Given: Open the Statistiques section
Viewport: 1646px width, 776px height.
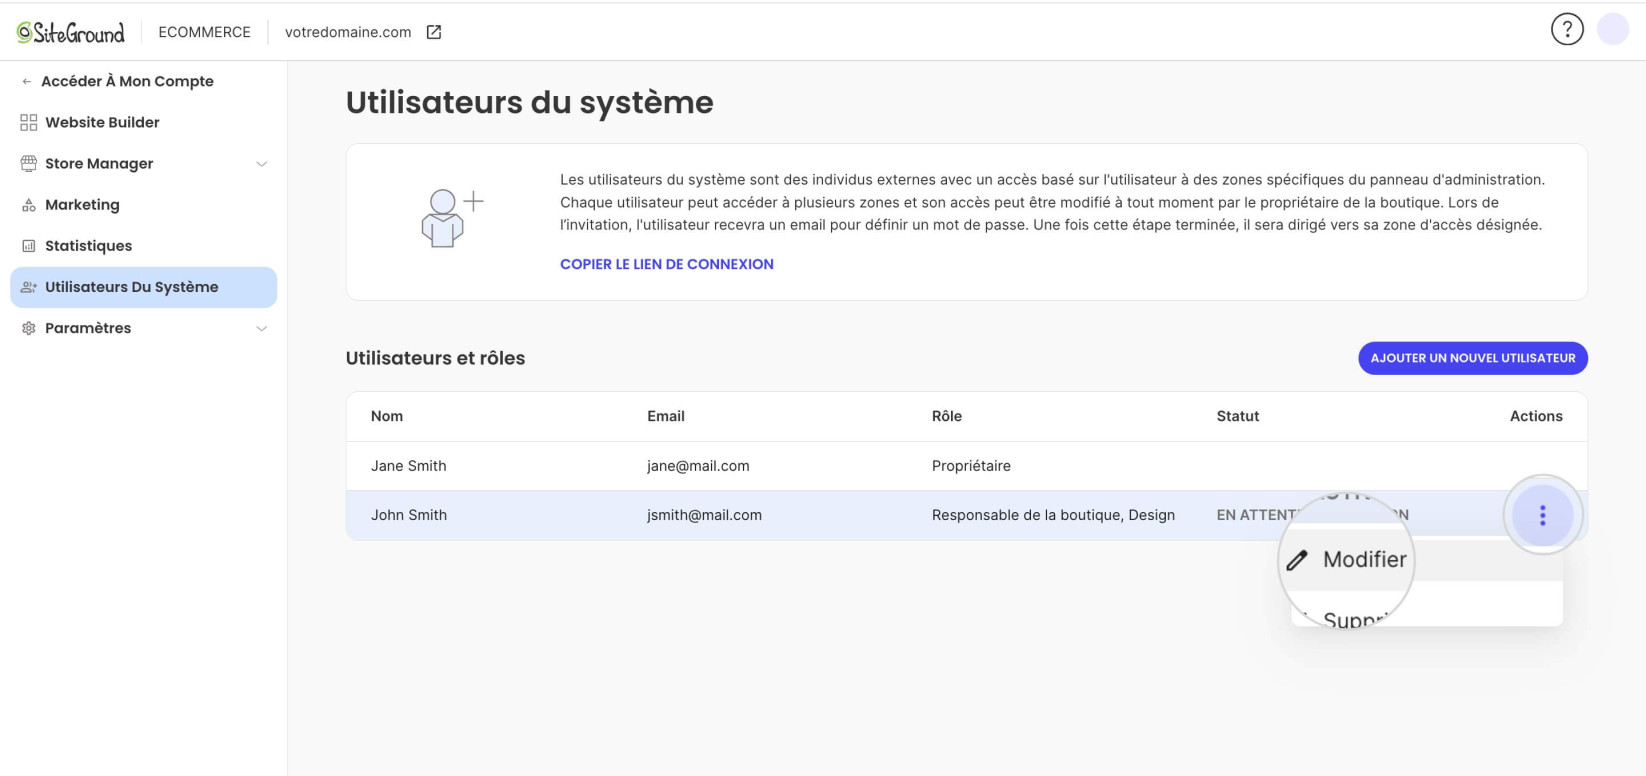Looking at the screenshot, I should pos(88,246).
